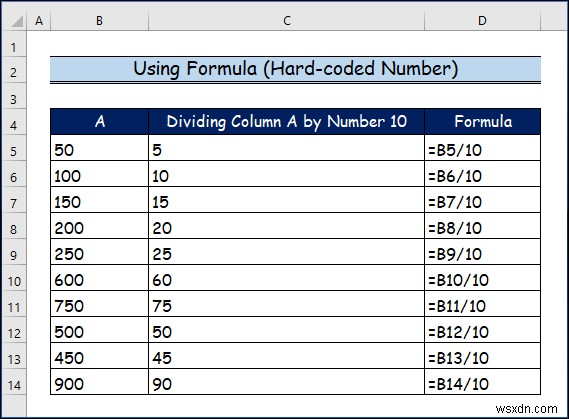Image resolution: width=569 pixels, height=419 pixels.
Task: Select cell with value 250
Action: coord(99,252)
